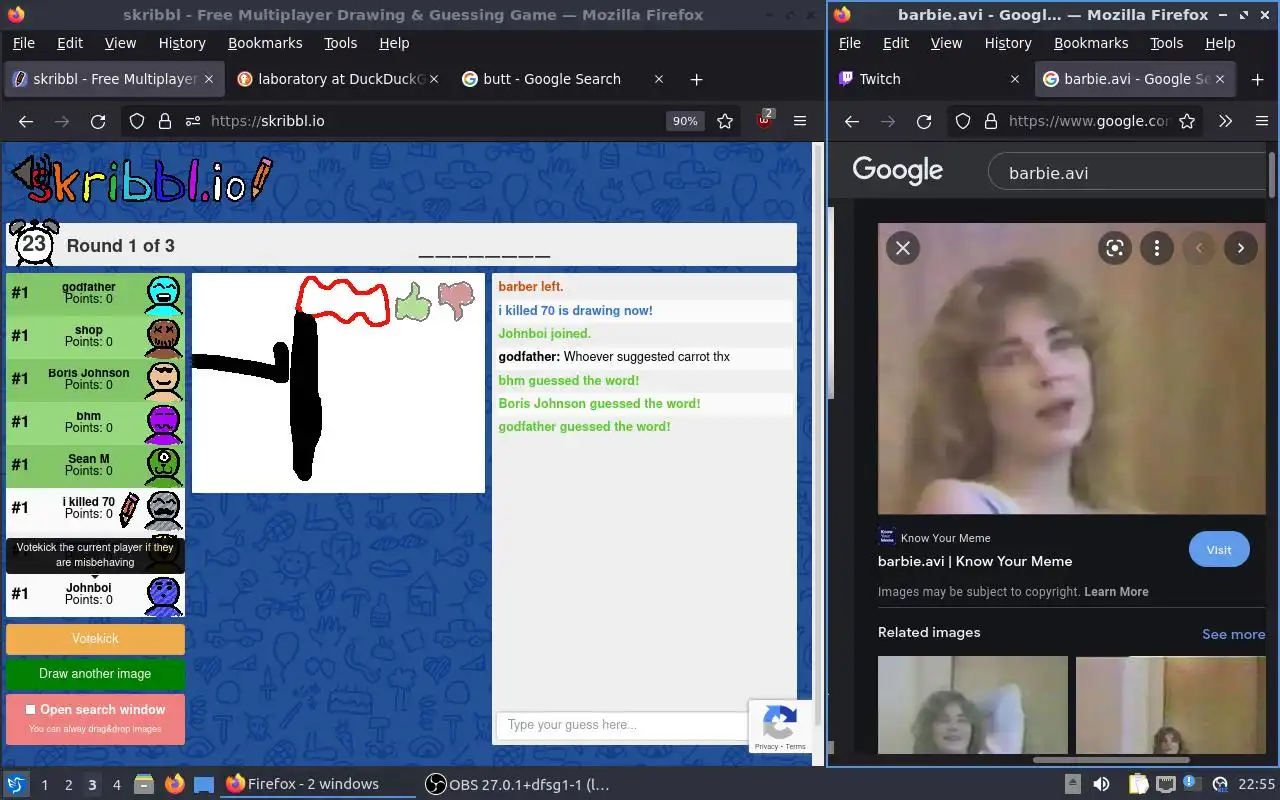Open Bookmarks menu in Google window
Image resolution: width=1280 pixels, height=800 pixels.
1091,43
